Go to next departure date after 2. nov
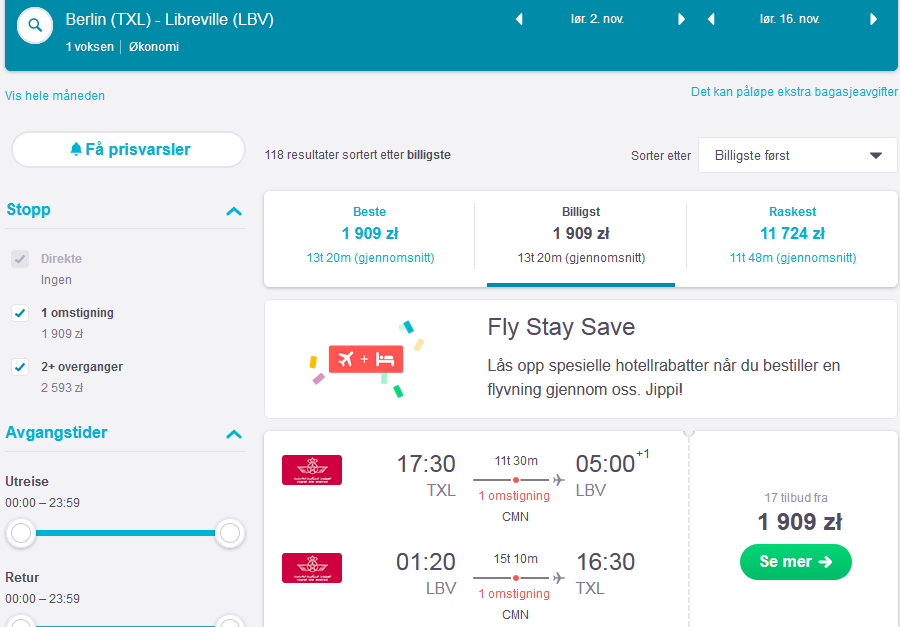The image size is (900, 627). [681, 20]
